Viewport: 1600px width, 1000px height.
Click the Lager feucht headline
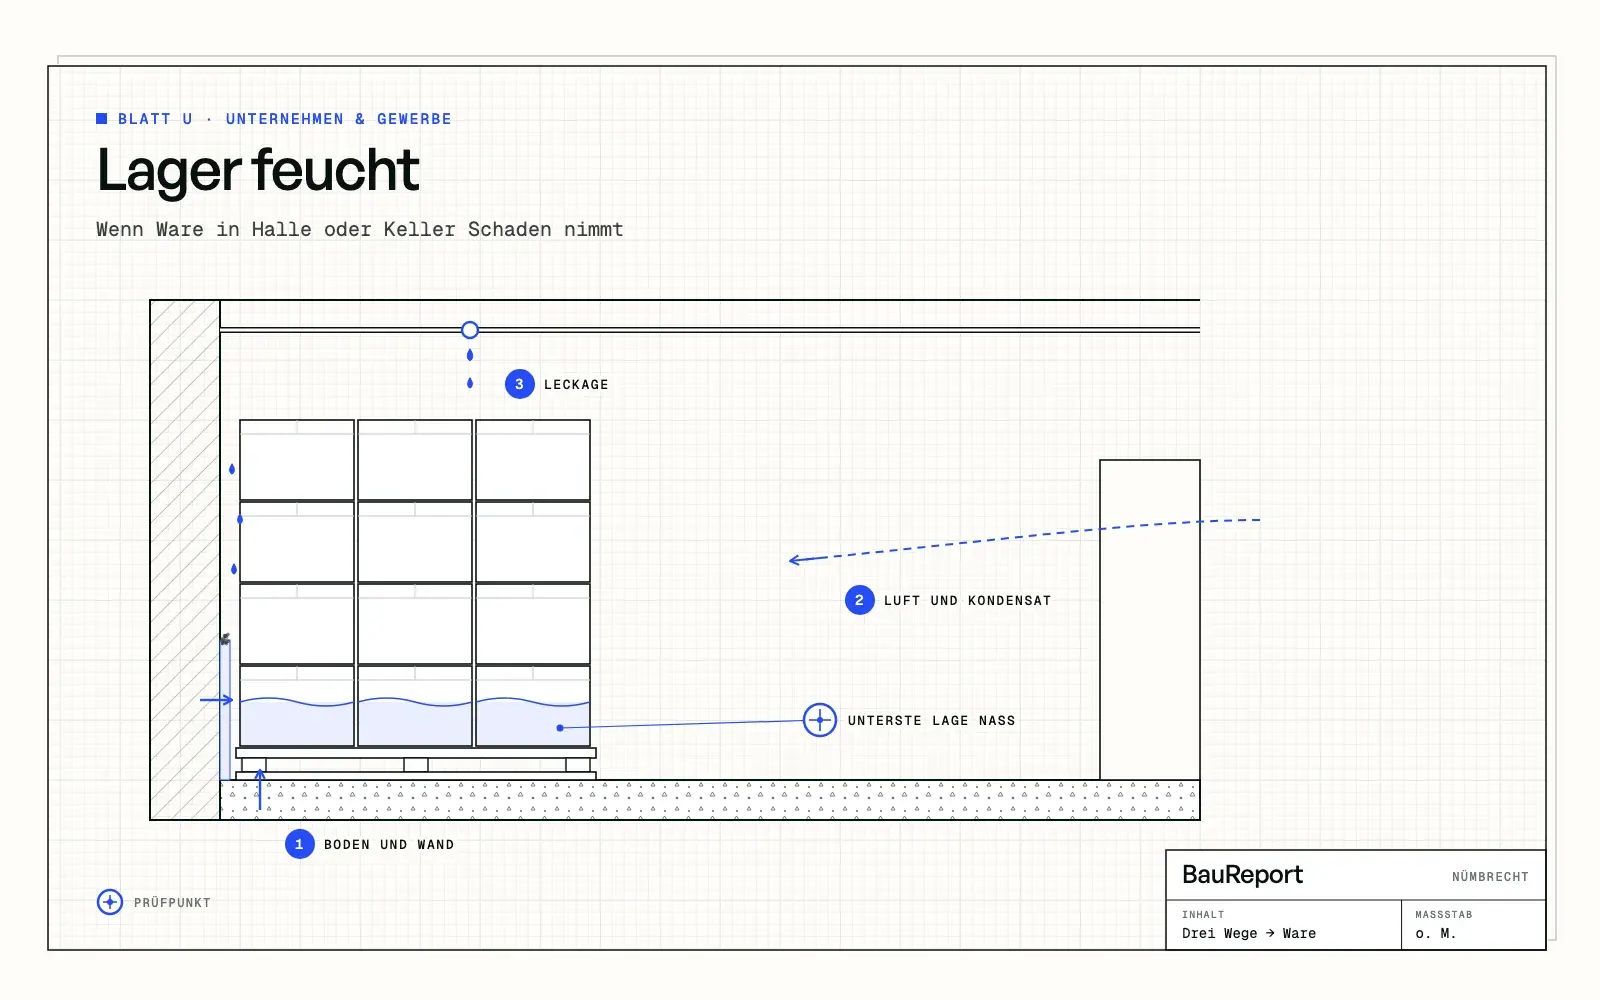coord(258,170)
